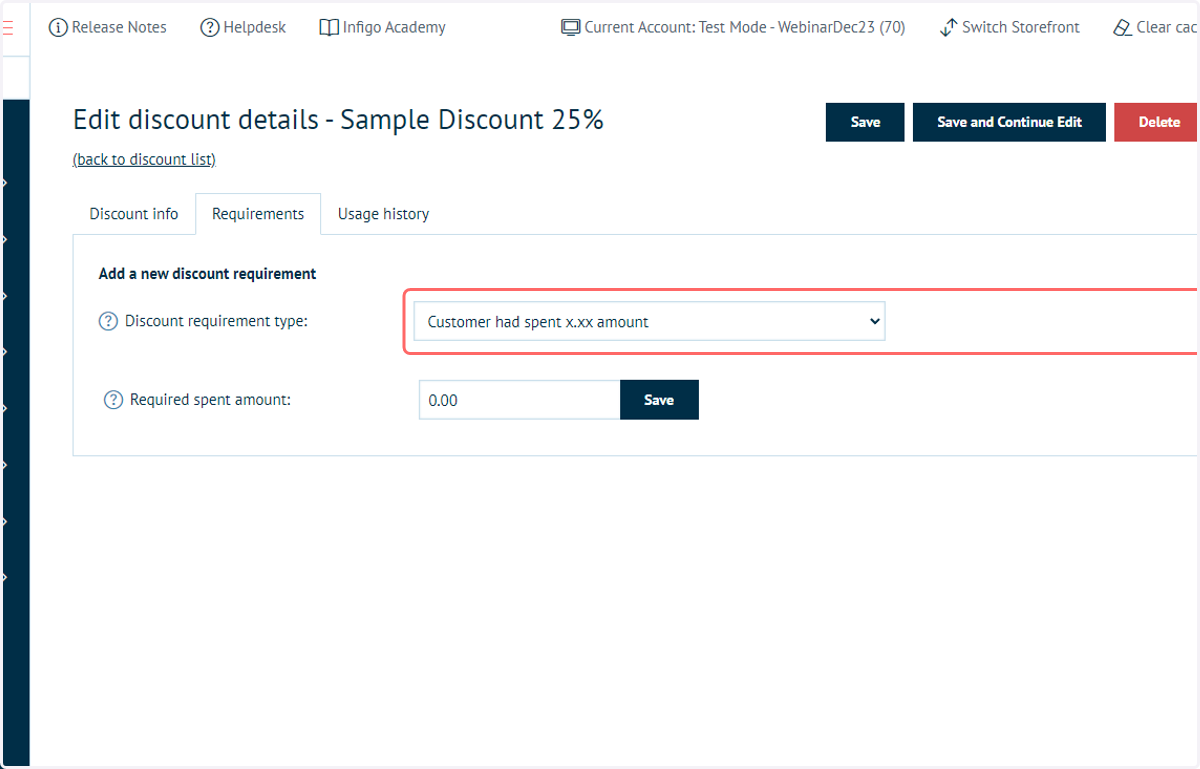Click 'Add a new discount requirement' text
This screenshot has width=1200, height=769.
click(x=207, y=274)
